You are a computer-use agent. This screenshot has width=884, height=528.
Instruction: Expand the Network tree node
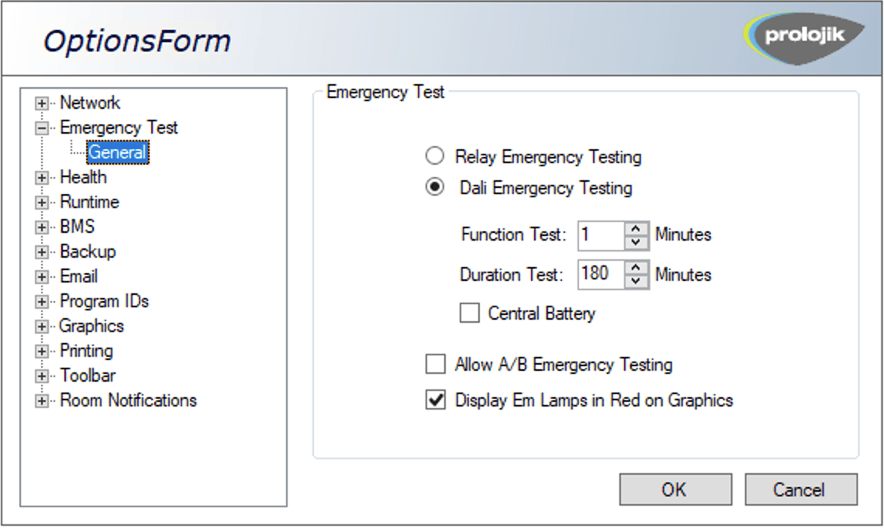42,103
